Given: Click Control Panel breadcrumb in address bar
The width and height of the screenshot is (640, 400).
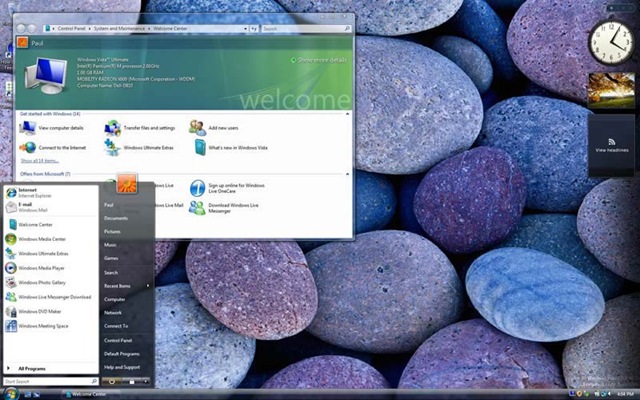Looking at the screenshot, I should (x=72, y=29).
